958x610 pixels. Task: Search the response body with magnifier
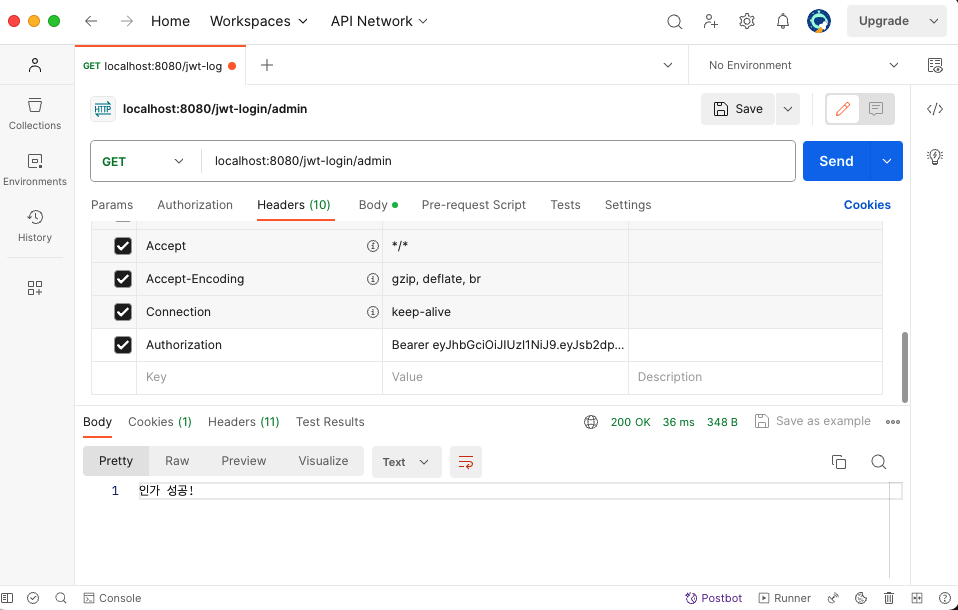click(x=879, y=462)
